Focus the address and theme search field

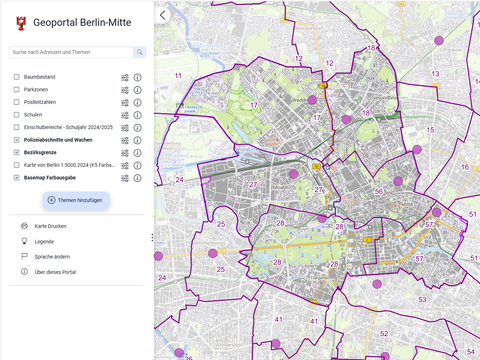pos(71,52)
